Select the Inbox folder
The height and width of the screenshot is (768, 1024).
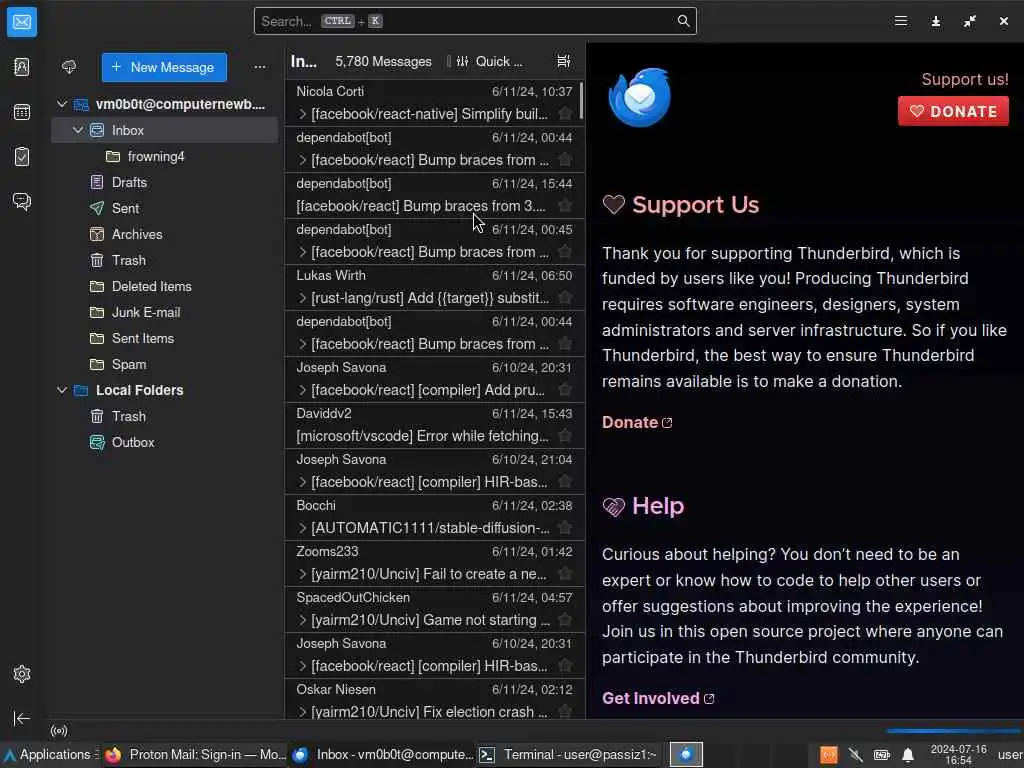[165, 130]
